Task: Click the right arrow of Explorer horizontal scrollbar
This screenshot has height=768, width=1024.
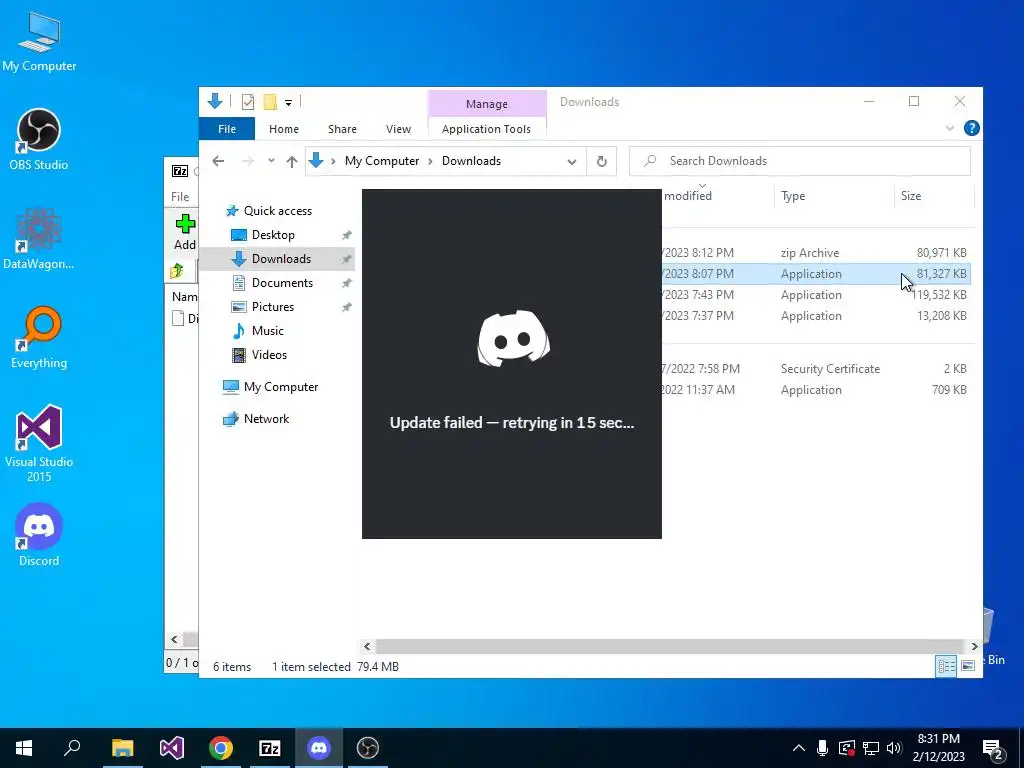Action: 974,647
